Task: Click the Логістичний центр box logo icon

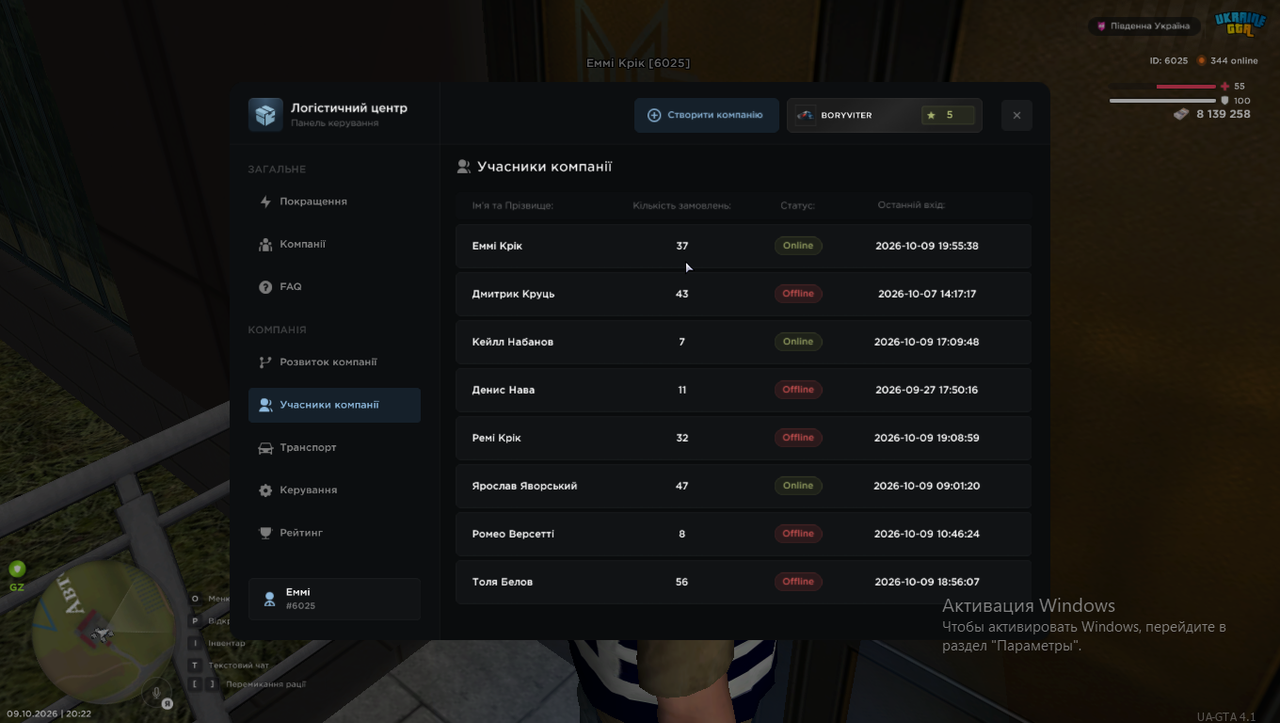Action: (x=265, y=115)
